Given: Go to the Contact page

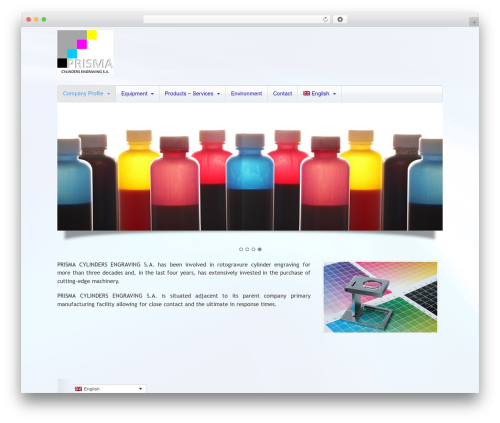Looking at the screenshot, I should [282, 94].
